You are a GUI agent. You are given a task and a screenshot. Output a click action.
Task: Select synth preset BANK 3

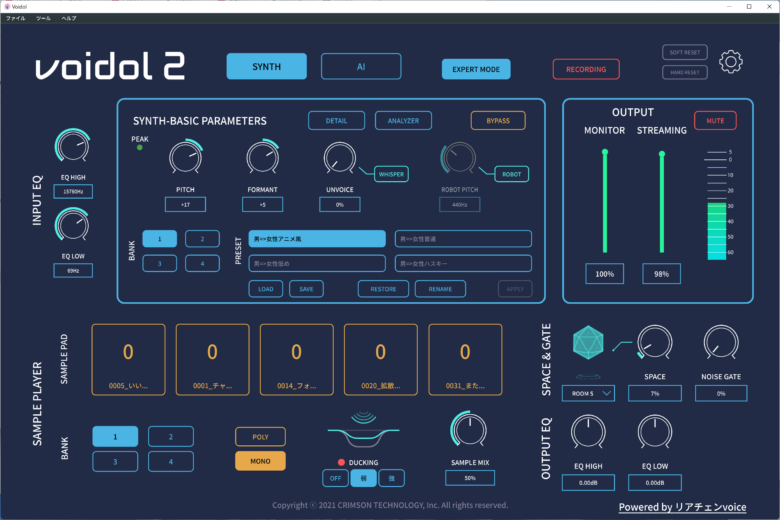coord(160,263)
